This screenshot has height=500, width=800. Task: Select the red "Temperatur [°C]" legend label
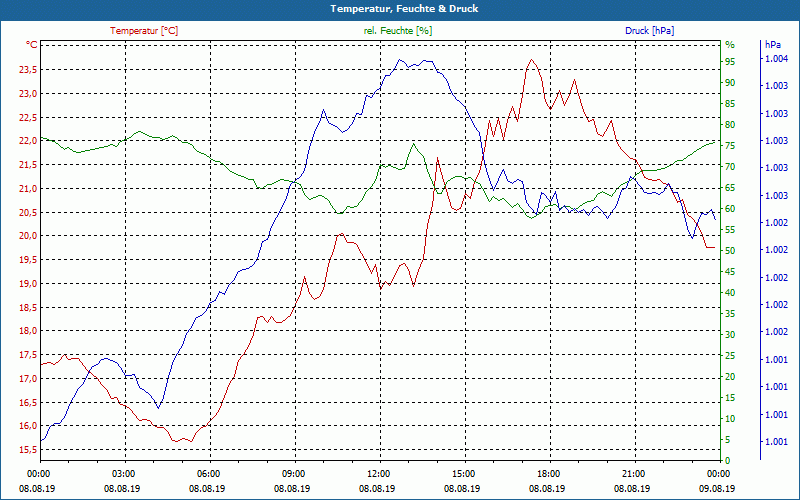click(x=144, y=31)
